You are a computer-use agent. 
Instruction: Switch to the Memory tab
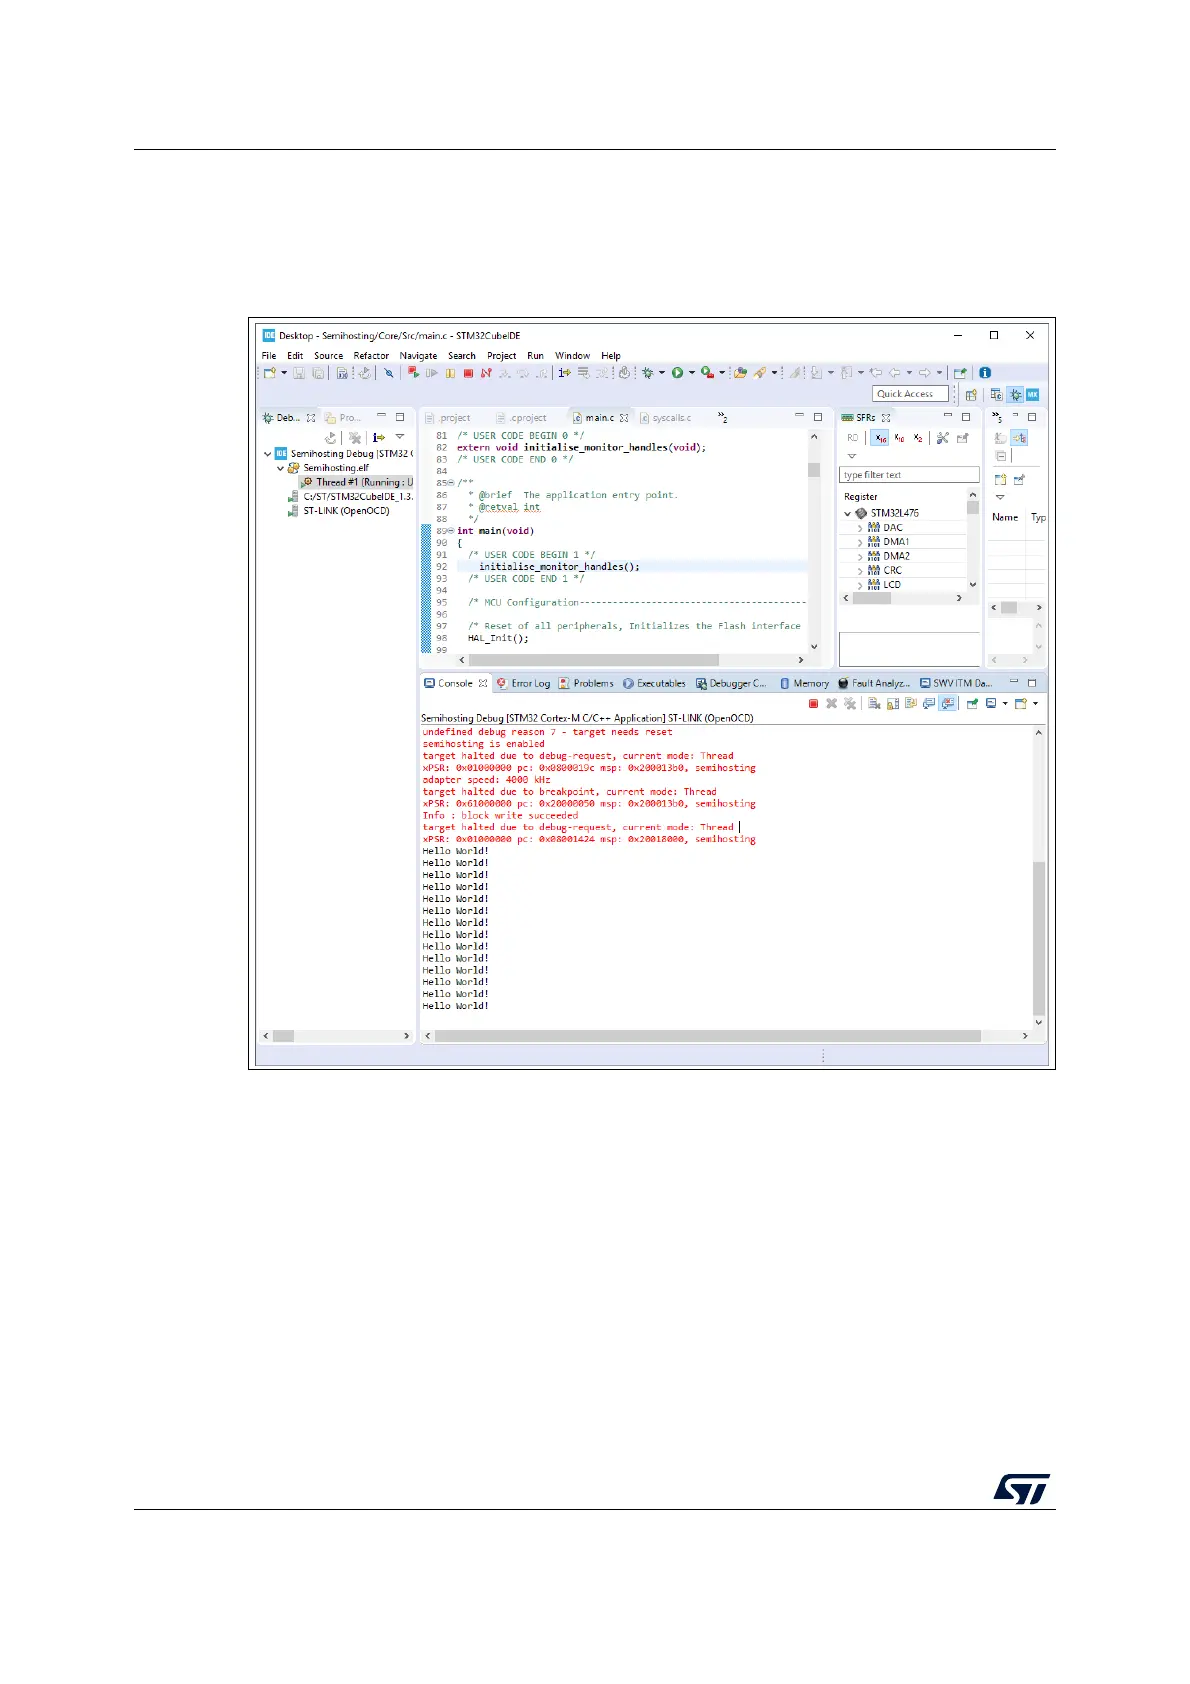tap(804, 683)
